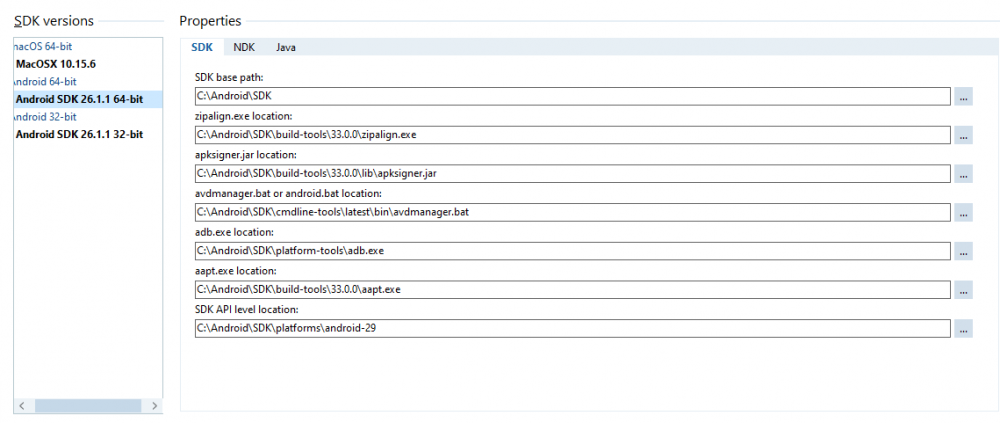
Task: Browse for SDK base path
Action: click(x=964, y=96)
